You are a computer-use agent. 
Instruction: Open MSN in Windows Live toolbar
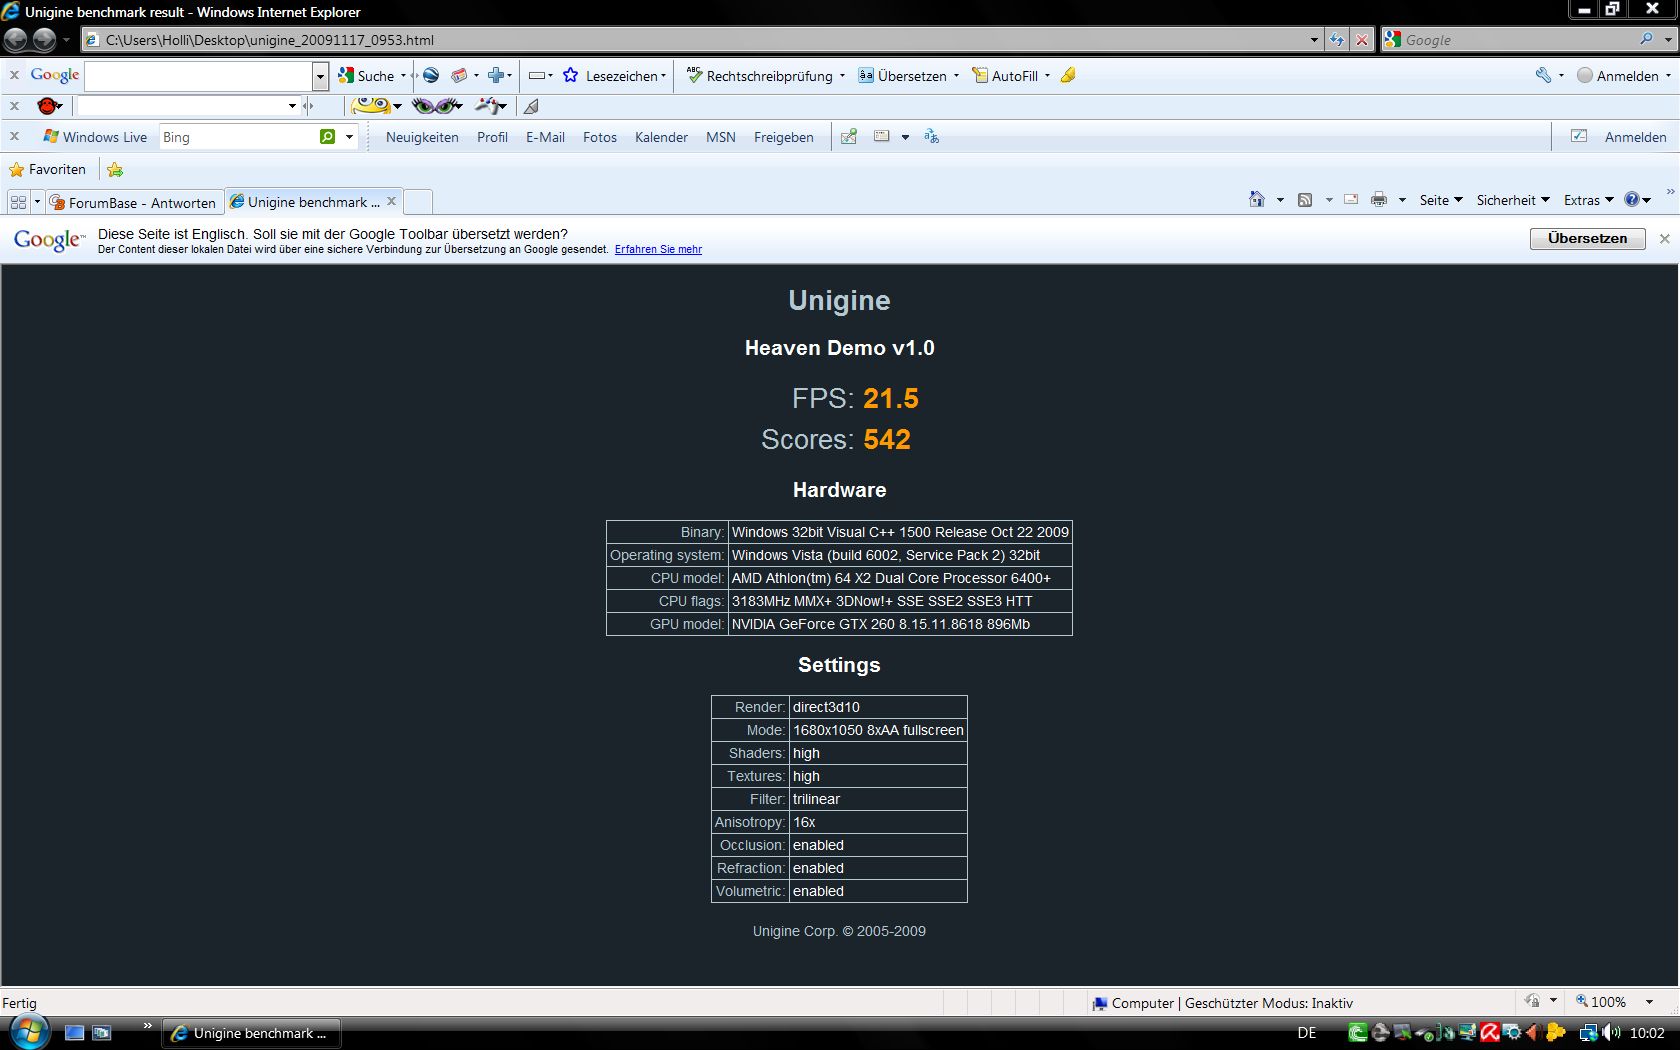720,137
